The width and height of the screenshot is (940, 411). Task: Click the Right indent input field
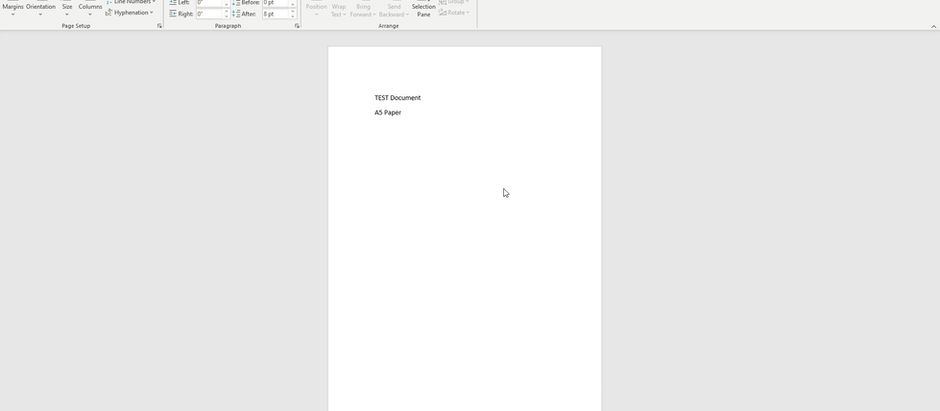click(209, 13)
